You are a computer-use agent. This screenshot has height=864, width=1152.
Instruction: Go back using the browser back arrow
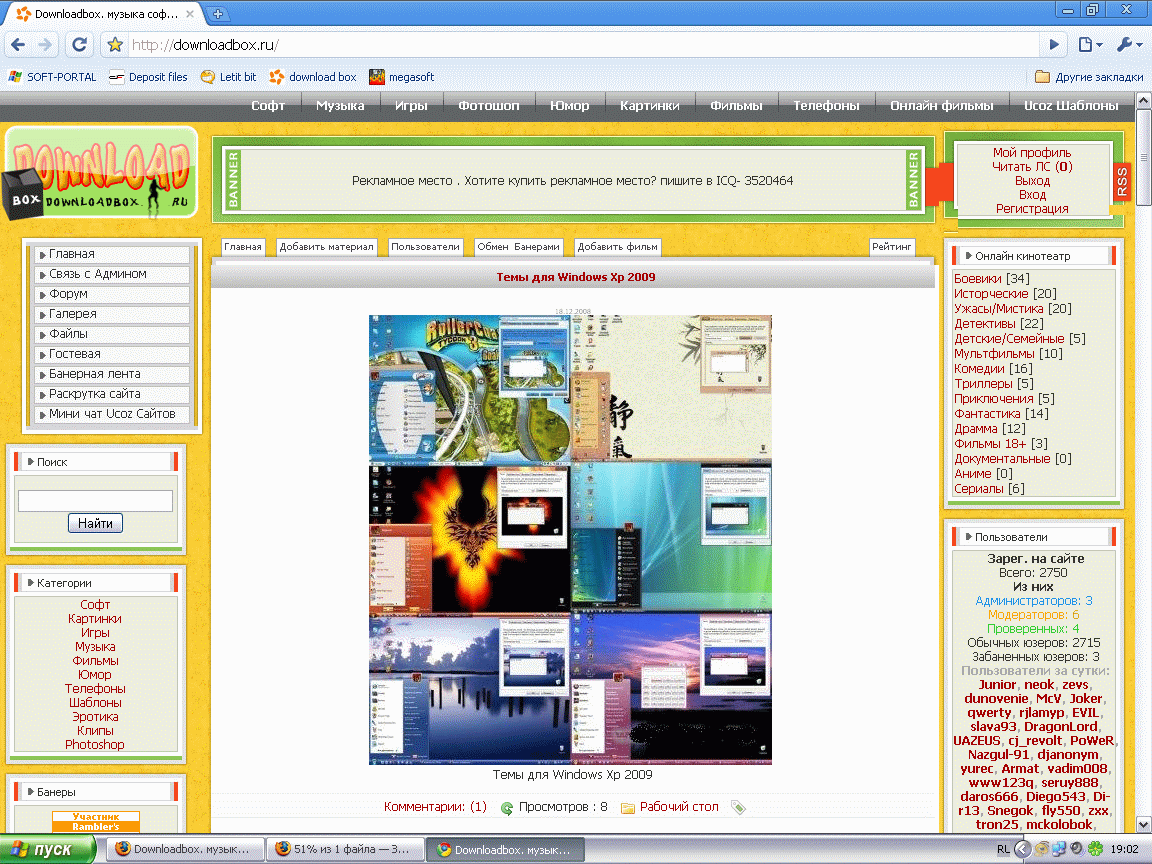coord(18,45)
